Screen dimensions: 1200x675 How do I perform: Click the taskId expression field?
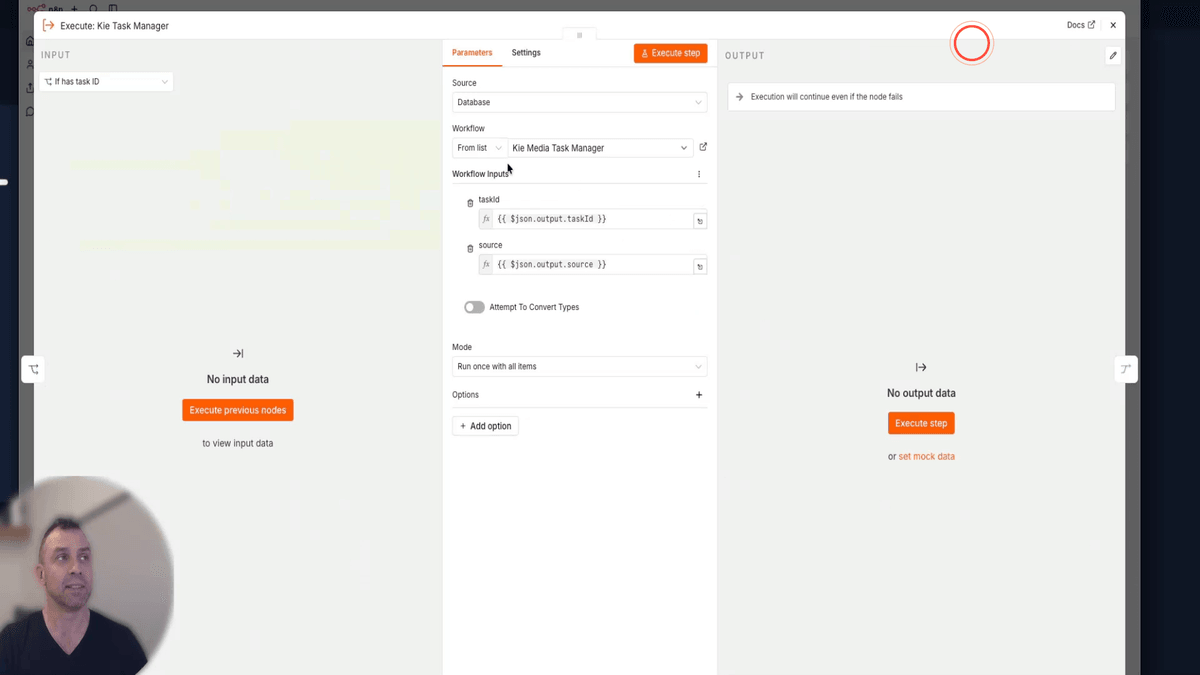(593, 219)
